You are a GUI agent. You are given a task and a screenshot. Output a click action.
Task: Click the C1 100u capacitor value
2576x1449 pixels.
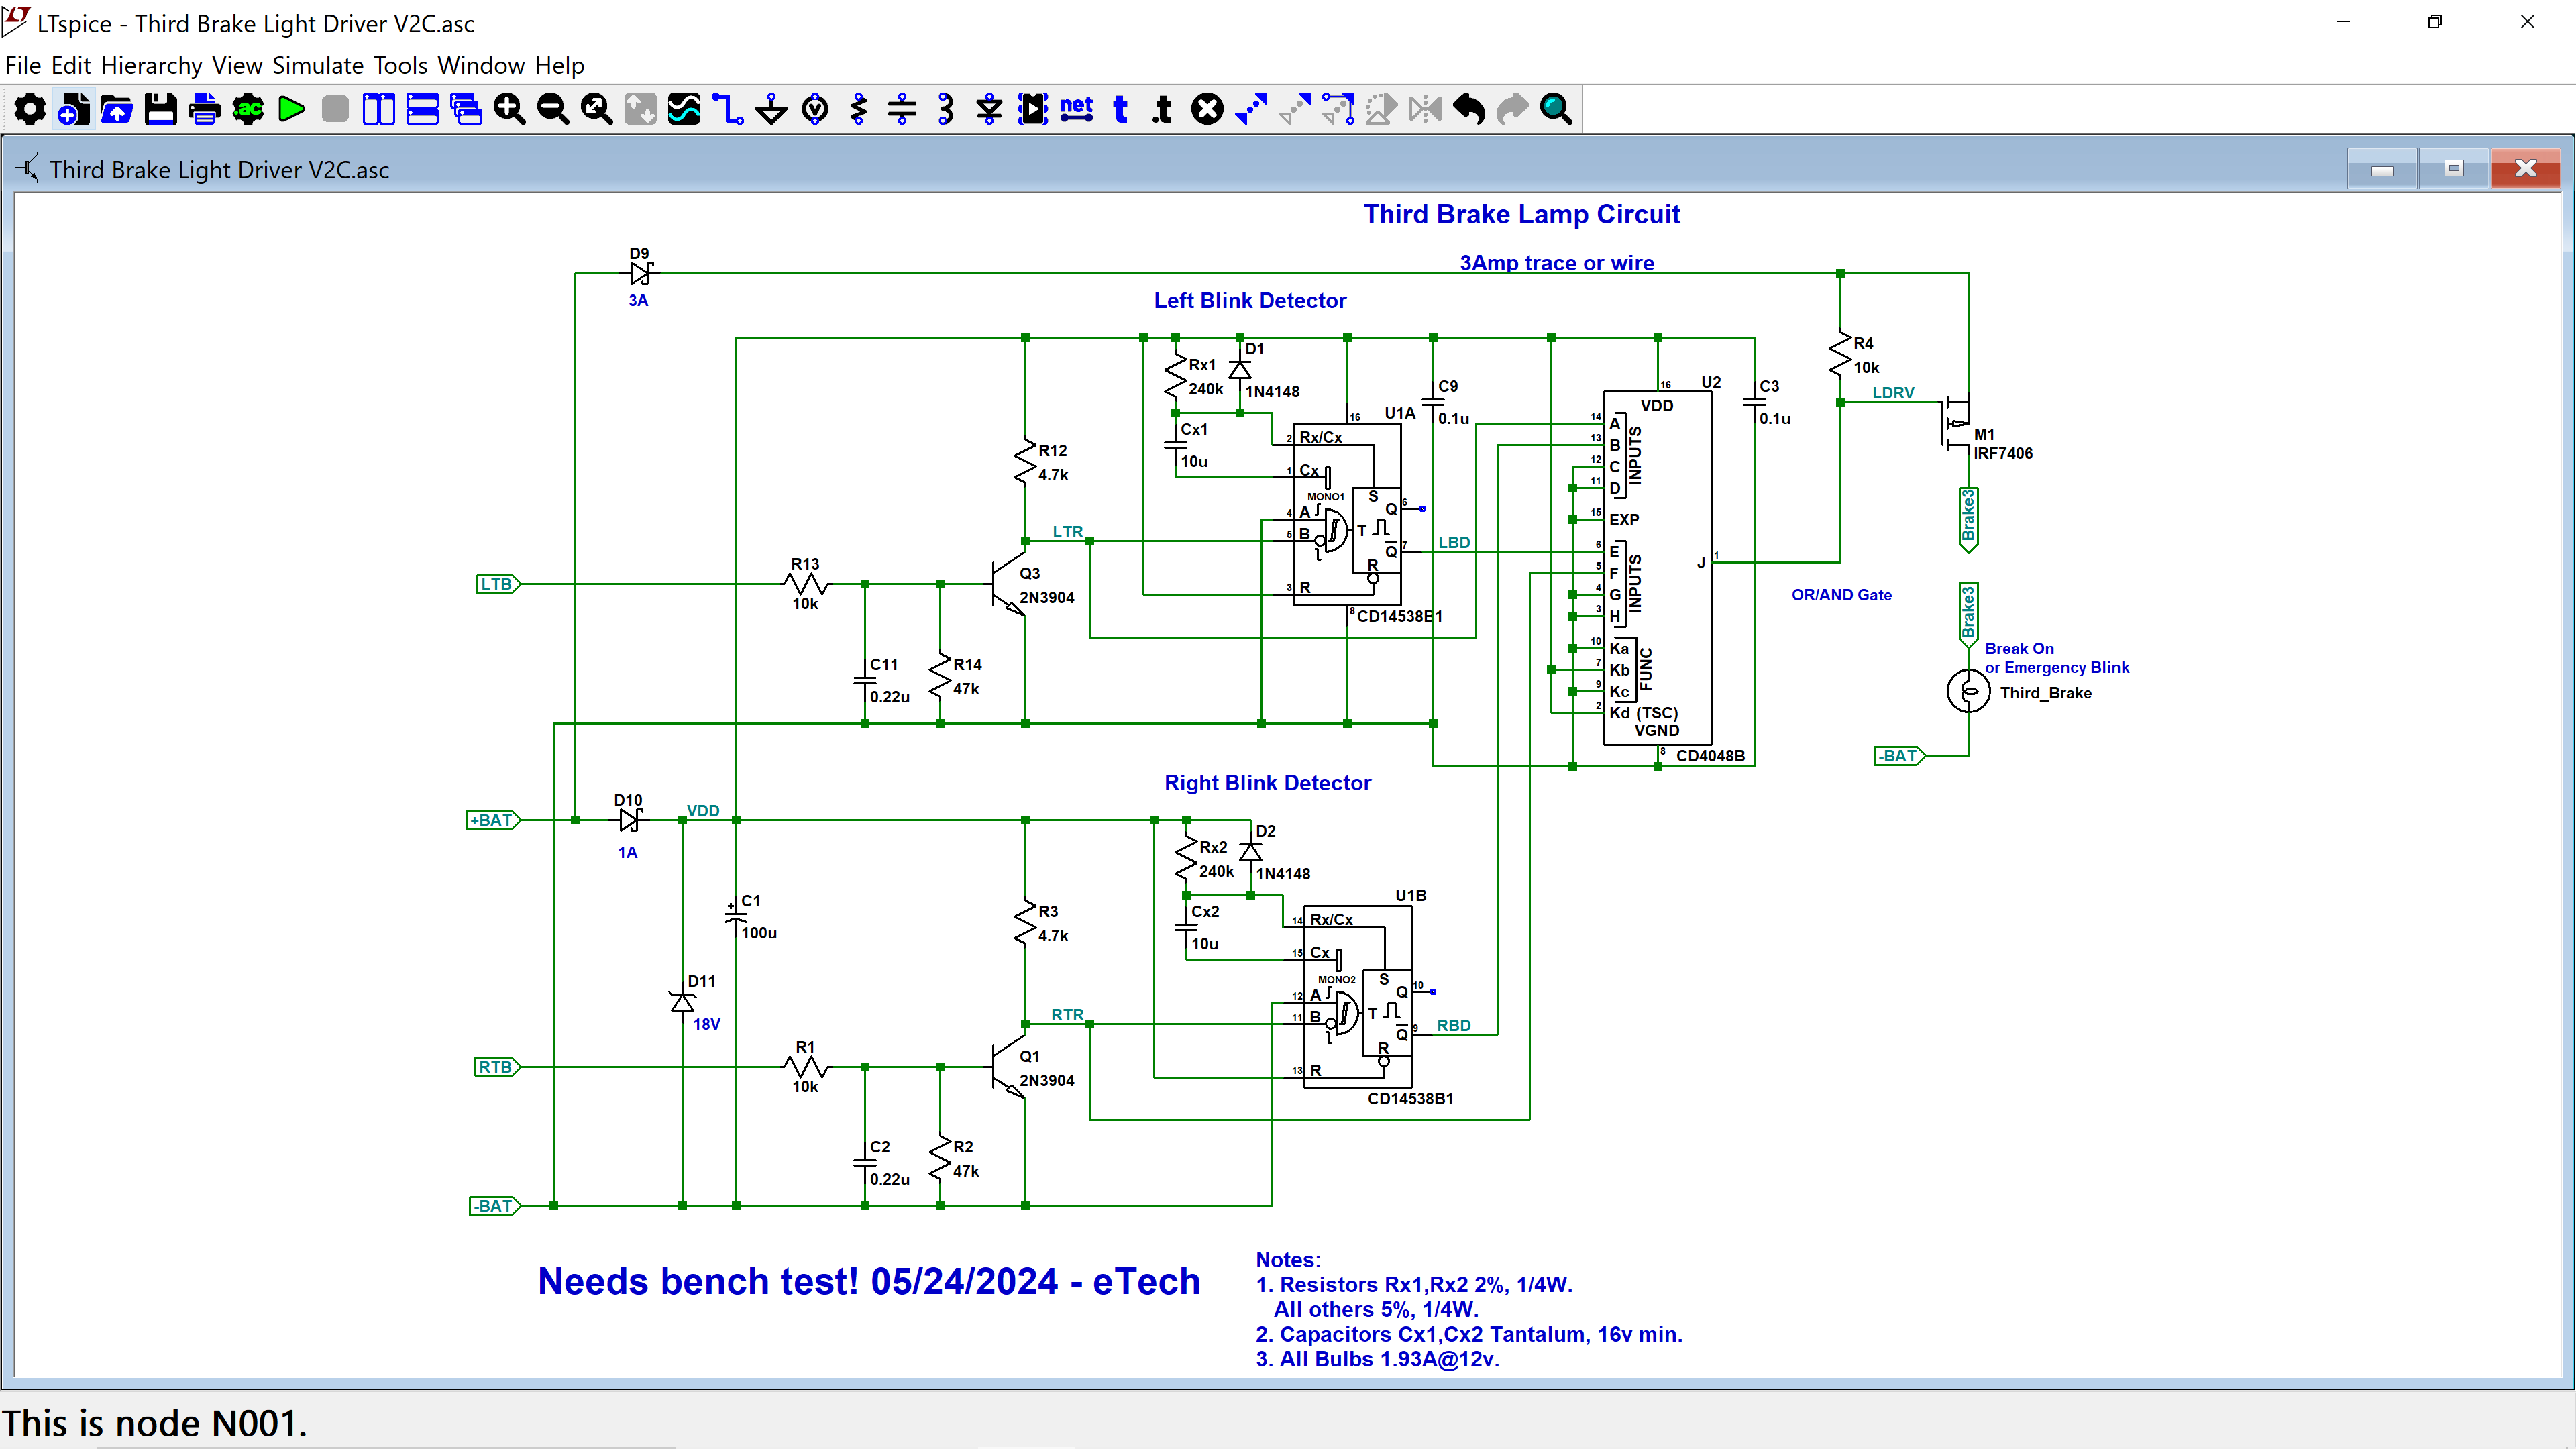(759, 933)
